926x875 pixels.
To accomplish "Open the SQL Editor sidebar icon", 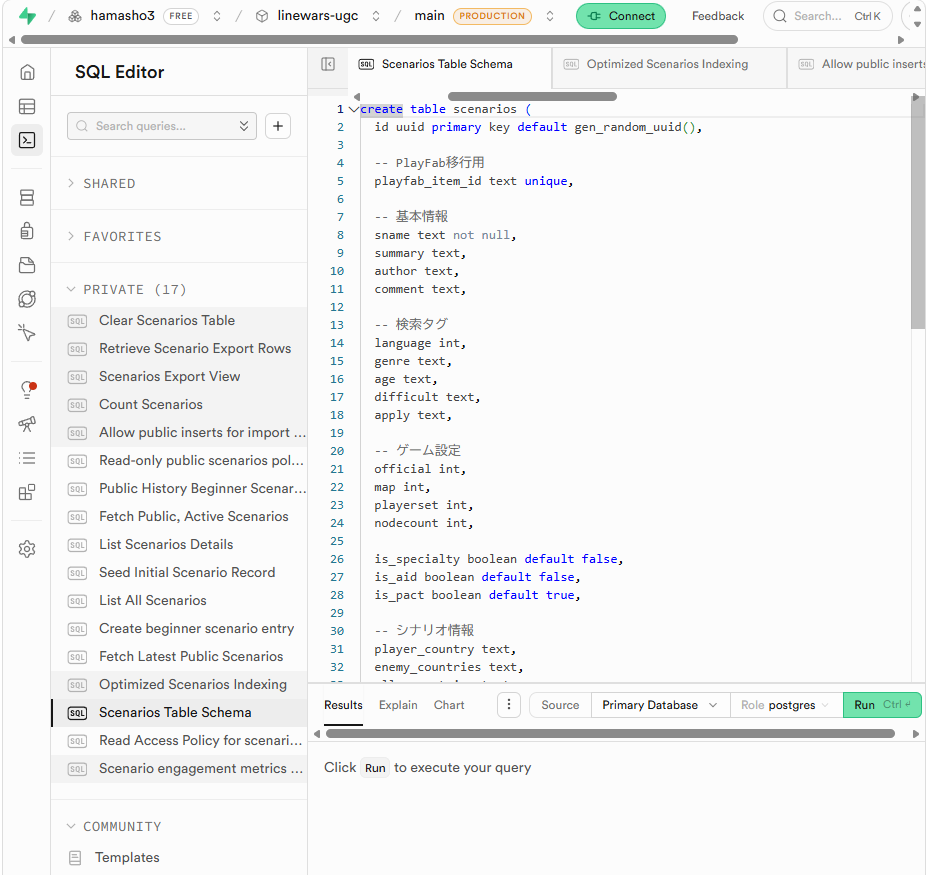I will coord(27,140).
